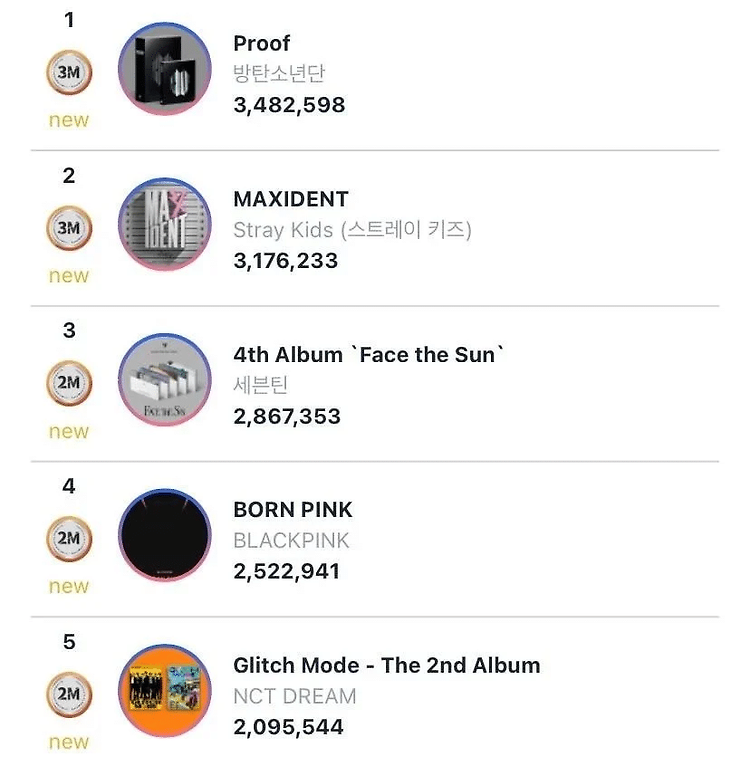
Task: Select the BORN PINK title text
Action: [x=293, y=510]
